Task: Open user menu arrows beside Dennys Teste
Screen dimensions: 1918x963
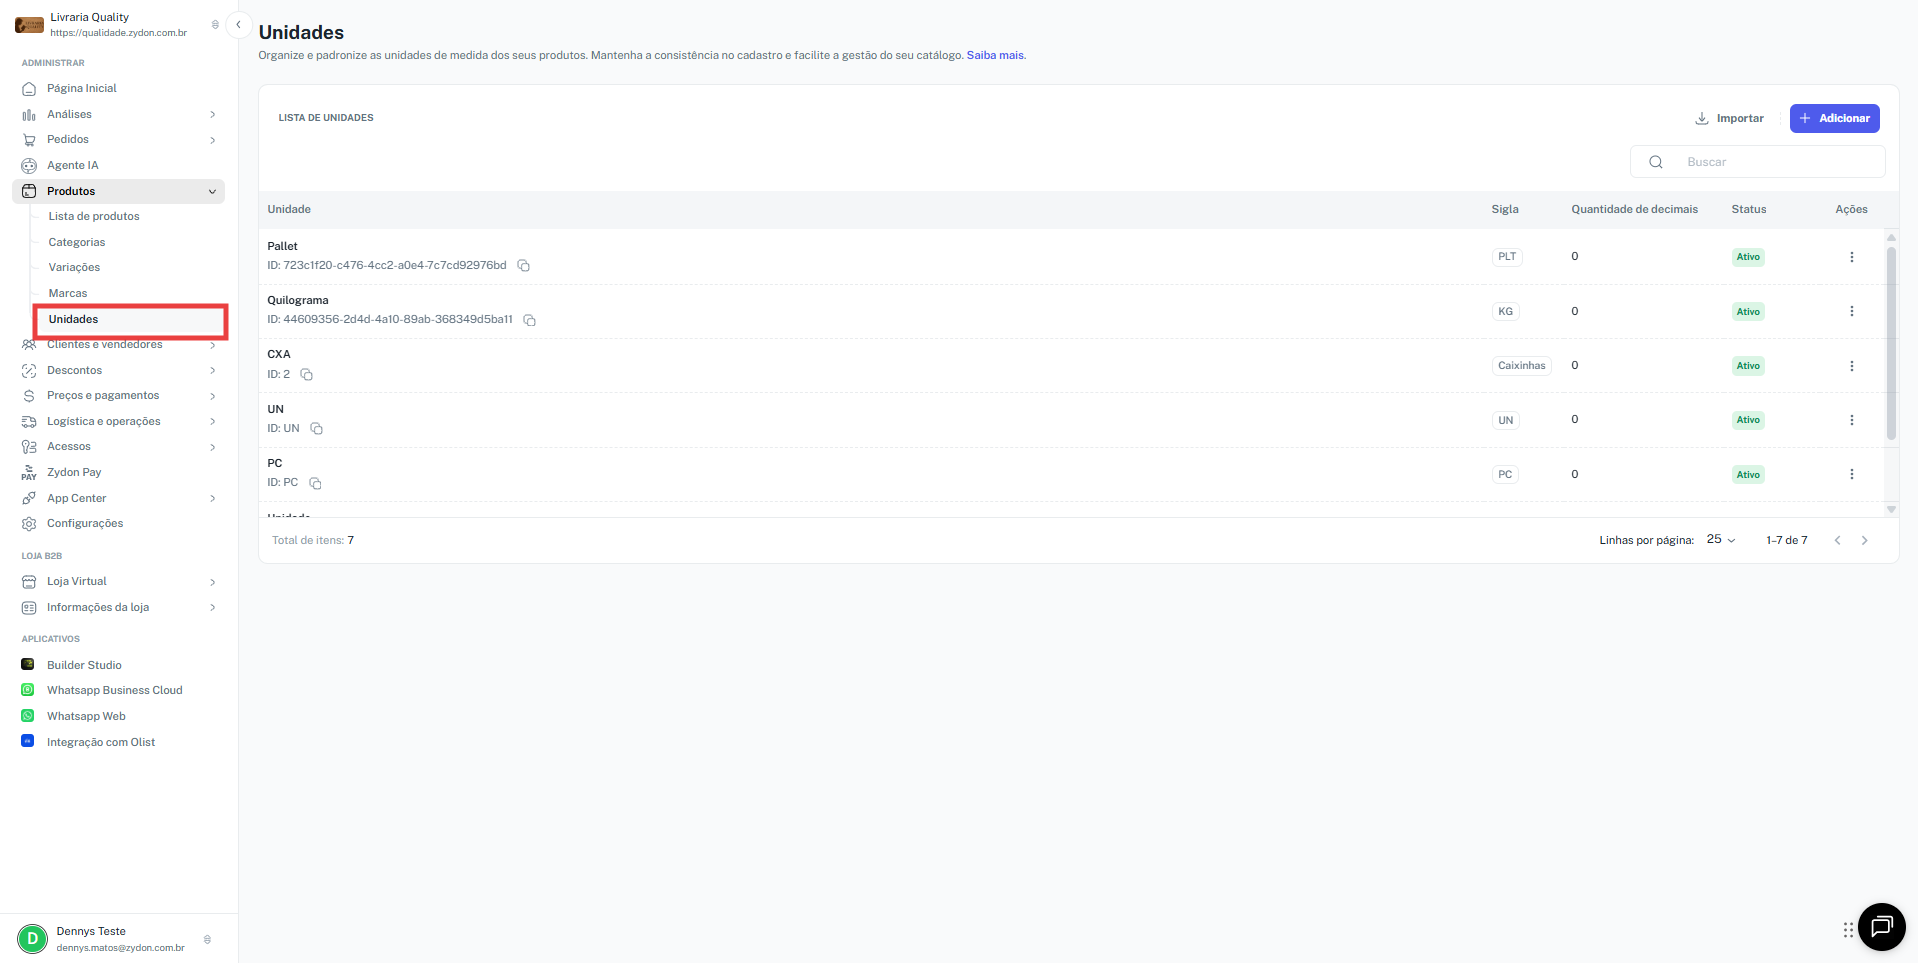Action: pos(207,939)
